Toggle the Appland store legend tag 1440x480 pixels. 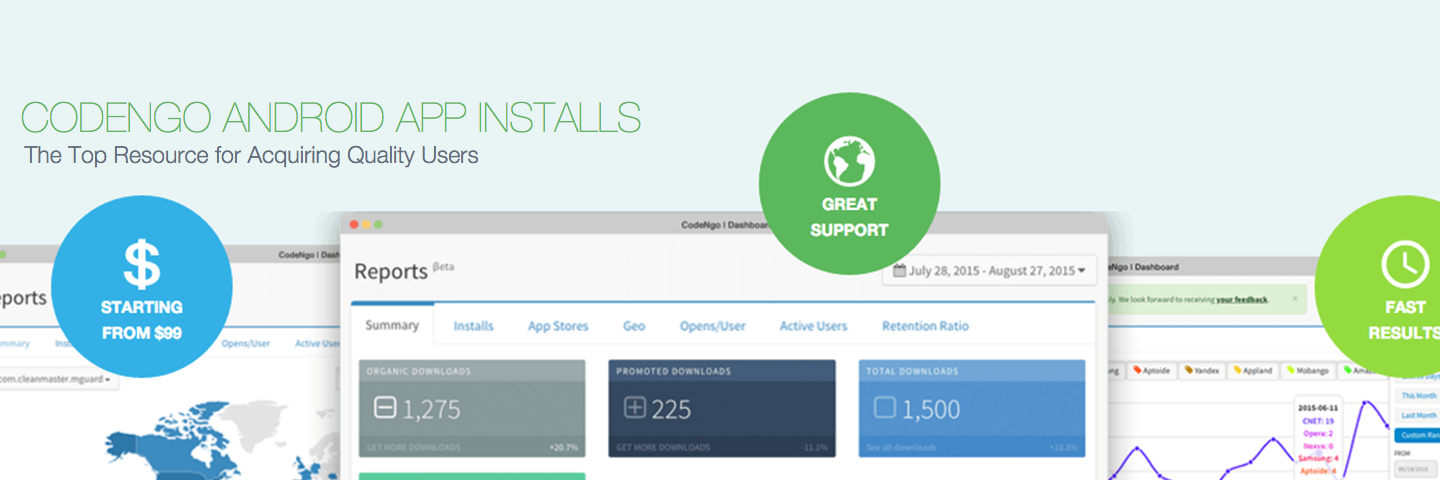coord(1253,370)
